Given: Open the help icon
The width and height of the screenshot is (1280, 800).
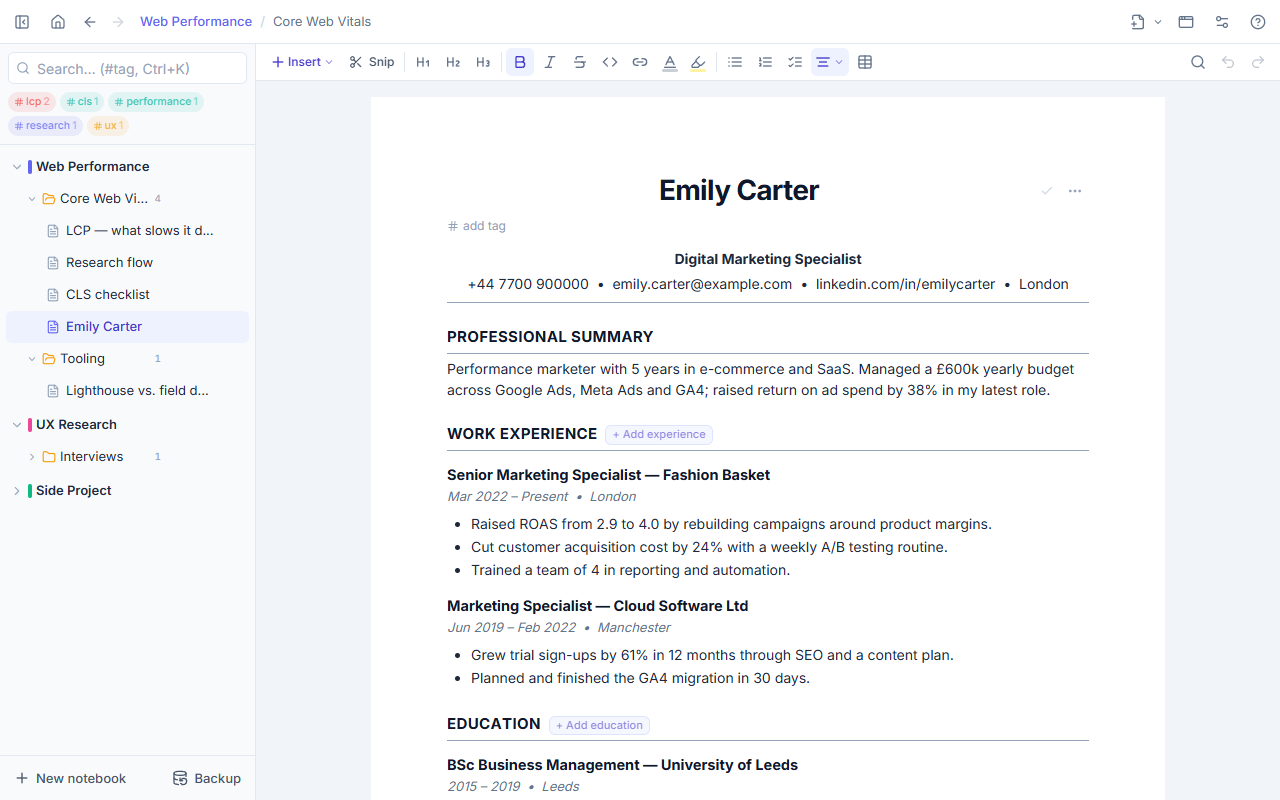Looking at the screenshot, I should (1258, 22).
